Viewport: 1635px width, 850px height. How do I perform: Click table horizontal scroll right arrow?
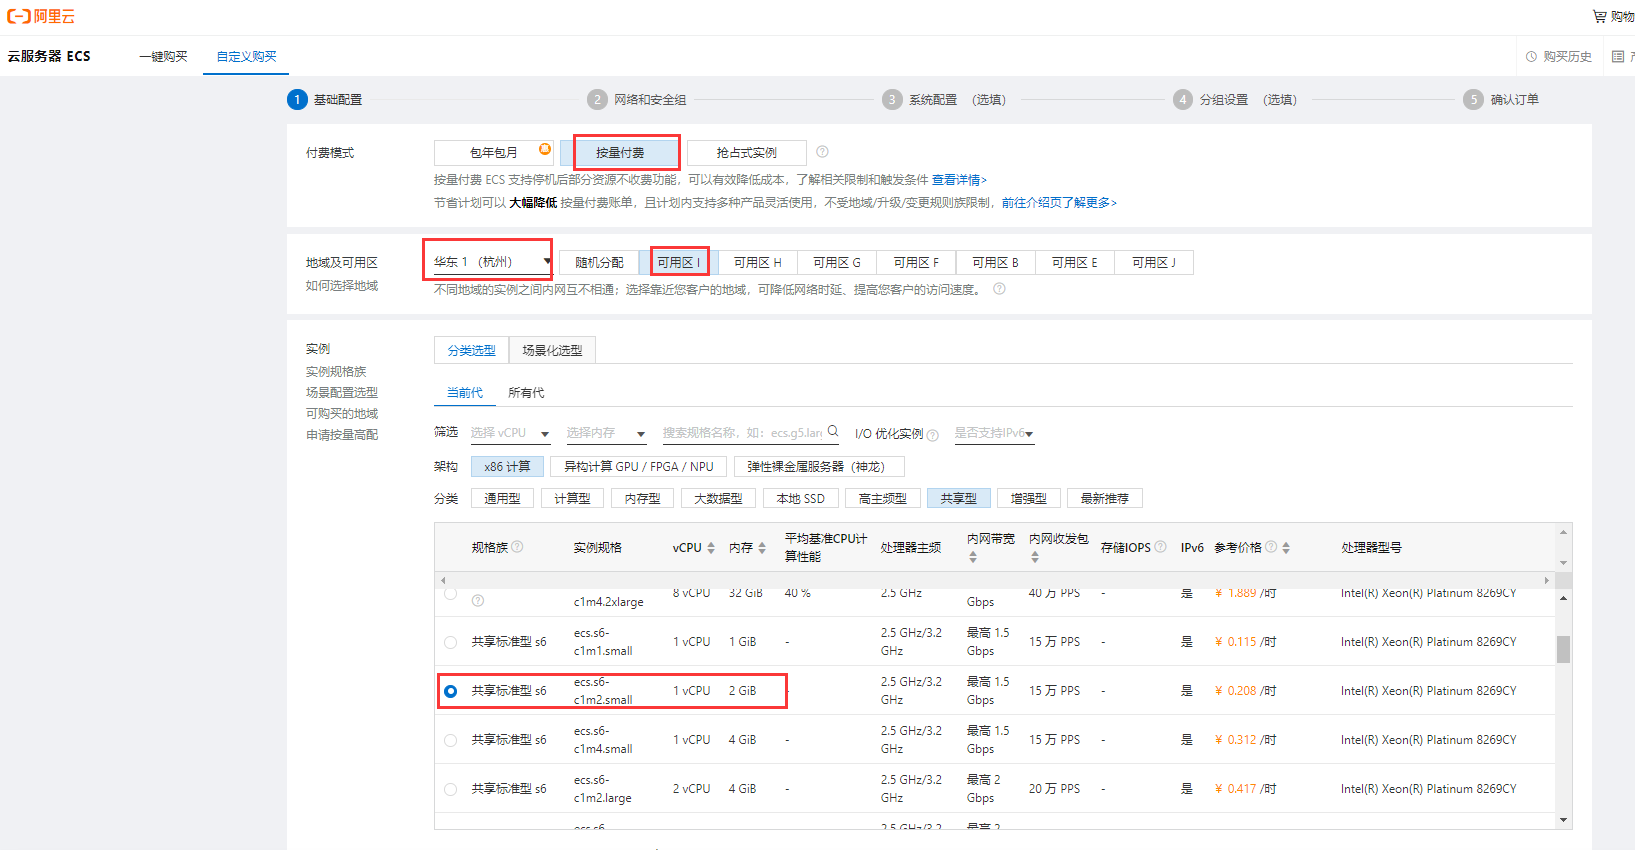[1547, 581]
